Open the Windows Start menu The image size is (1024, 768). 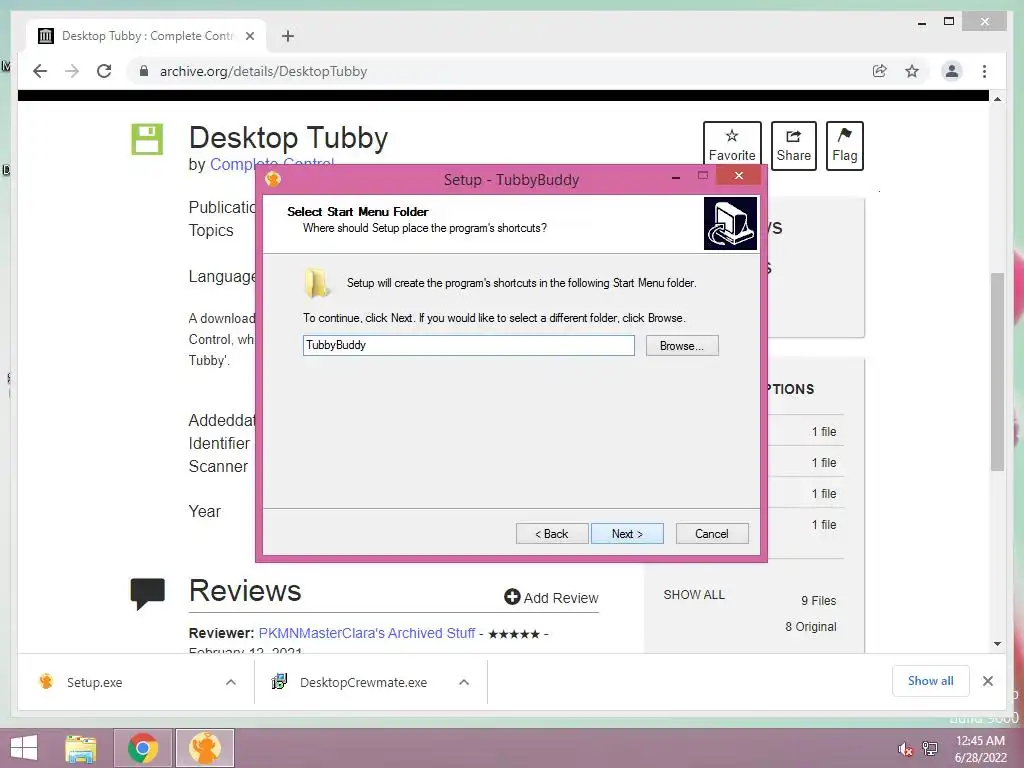24,748
